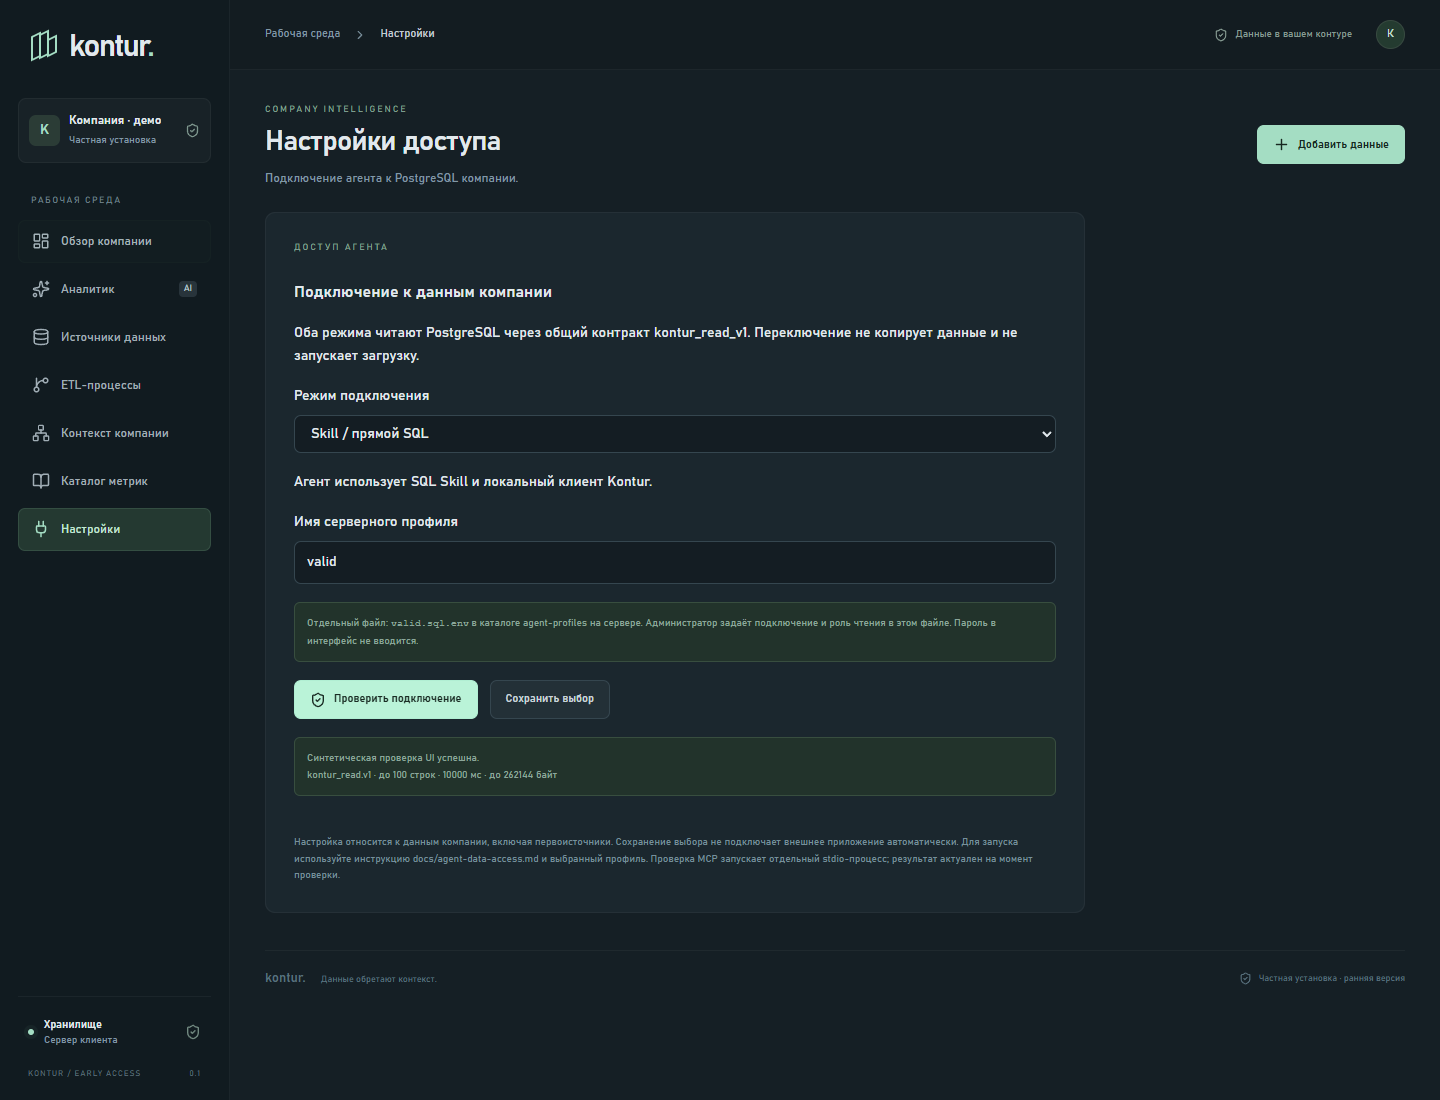The height and width of the screenshot is (1100, 1440).
Task: Click the valid.sql.env file name
Action: (x=430, y=623)
